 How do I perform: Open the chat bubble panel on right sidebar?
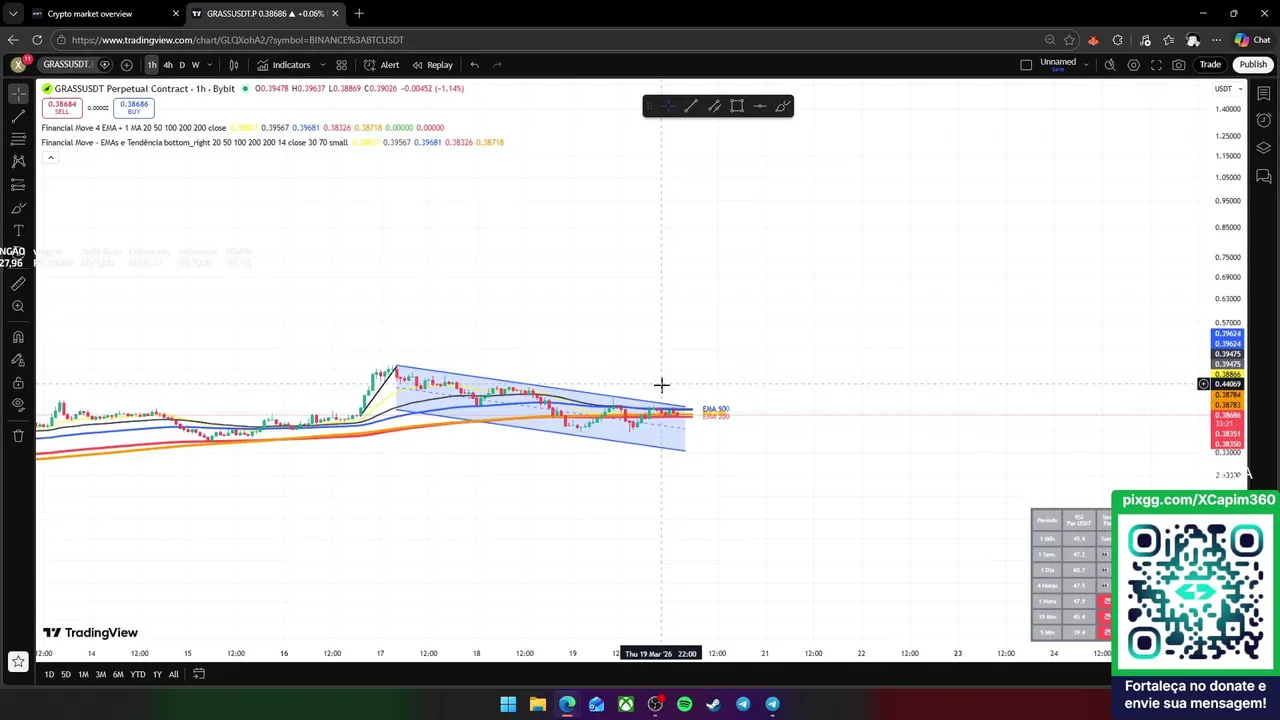coord(1264,176)
